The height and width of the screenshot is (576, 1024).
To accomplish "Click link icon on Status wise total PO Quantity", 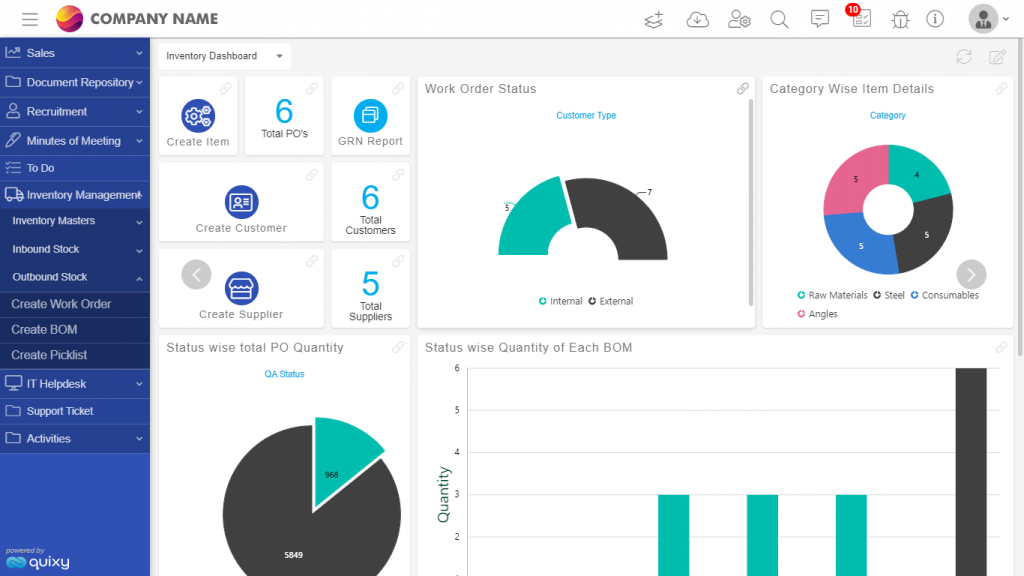I will tap(398, 347).
